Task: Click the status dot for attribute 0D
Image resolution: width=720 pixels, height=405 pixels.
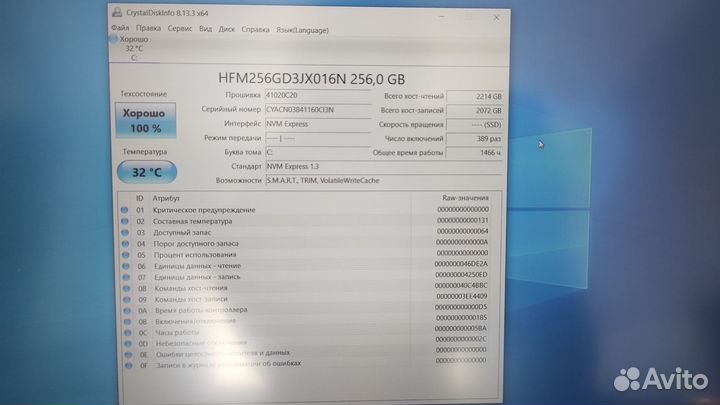Action: click(128, 343)
